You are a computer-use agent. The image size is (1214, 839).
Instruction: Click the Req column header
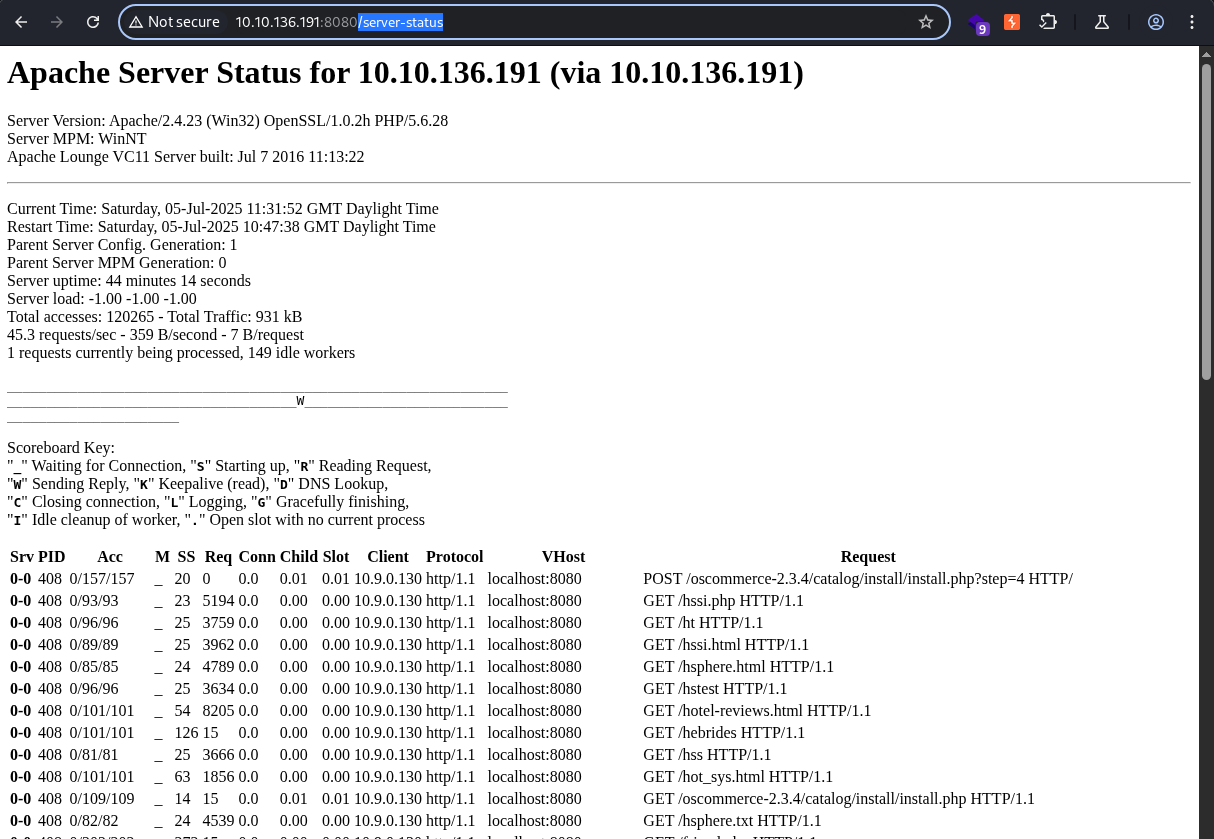(x=218, y=557)
